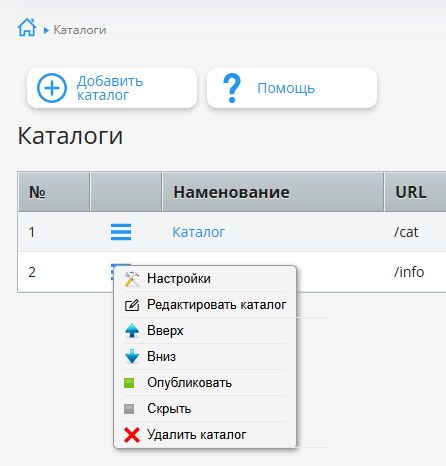Click the blue up arrow icon
446x466 pixels.
point(132,331)
